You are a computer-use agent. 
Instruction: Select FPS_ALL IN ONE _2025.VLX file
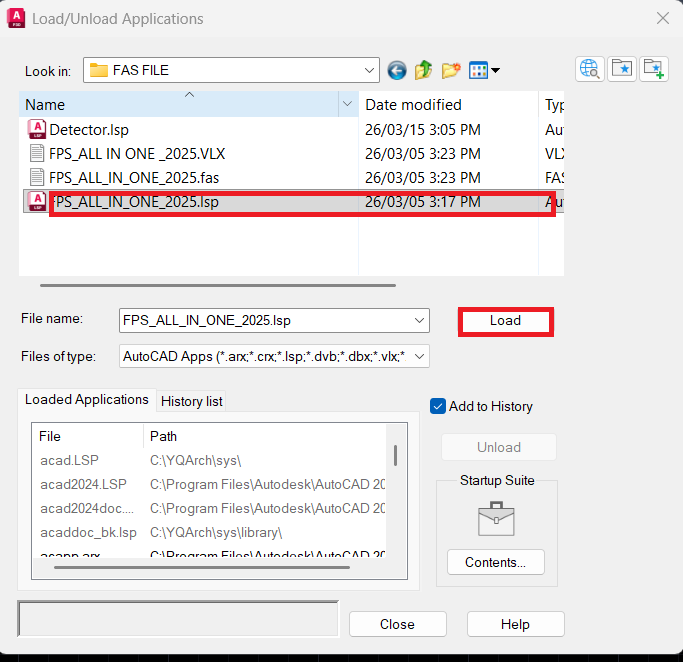tap(137, 154)
